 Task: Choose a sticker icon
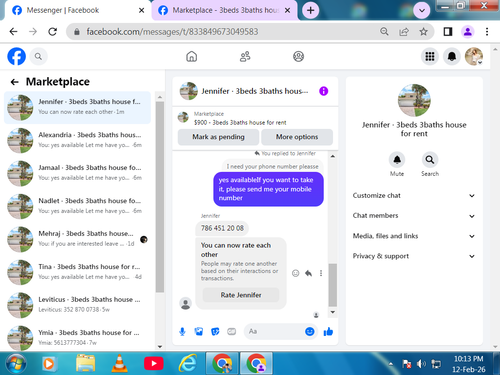[x=215, y=331]
